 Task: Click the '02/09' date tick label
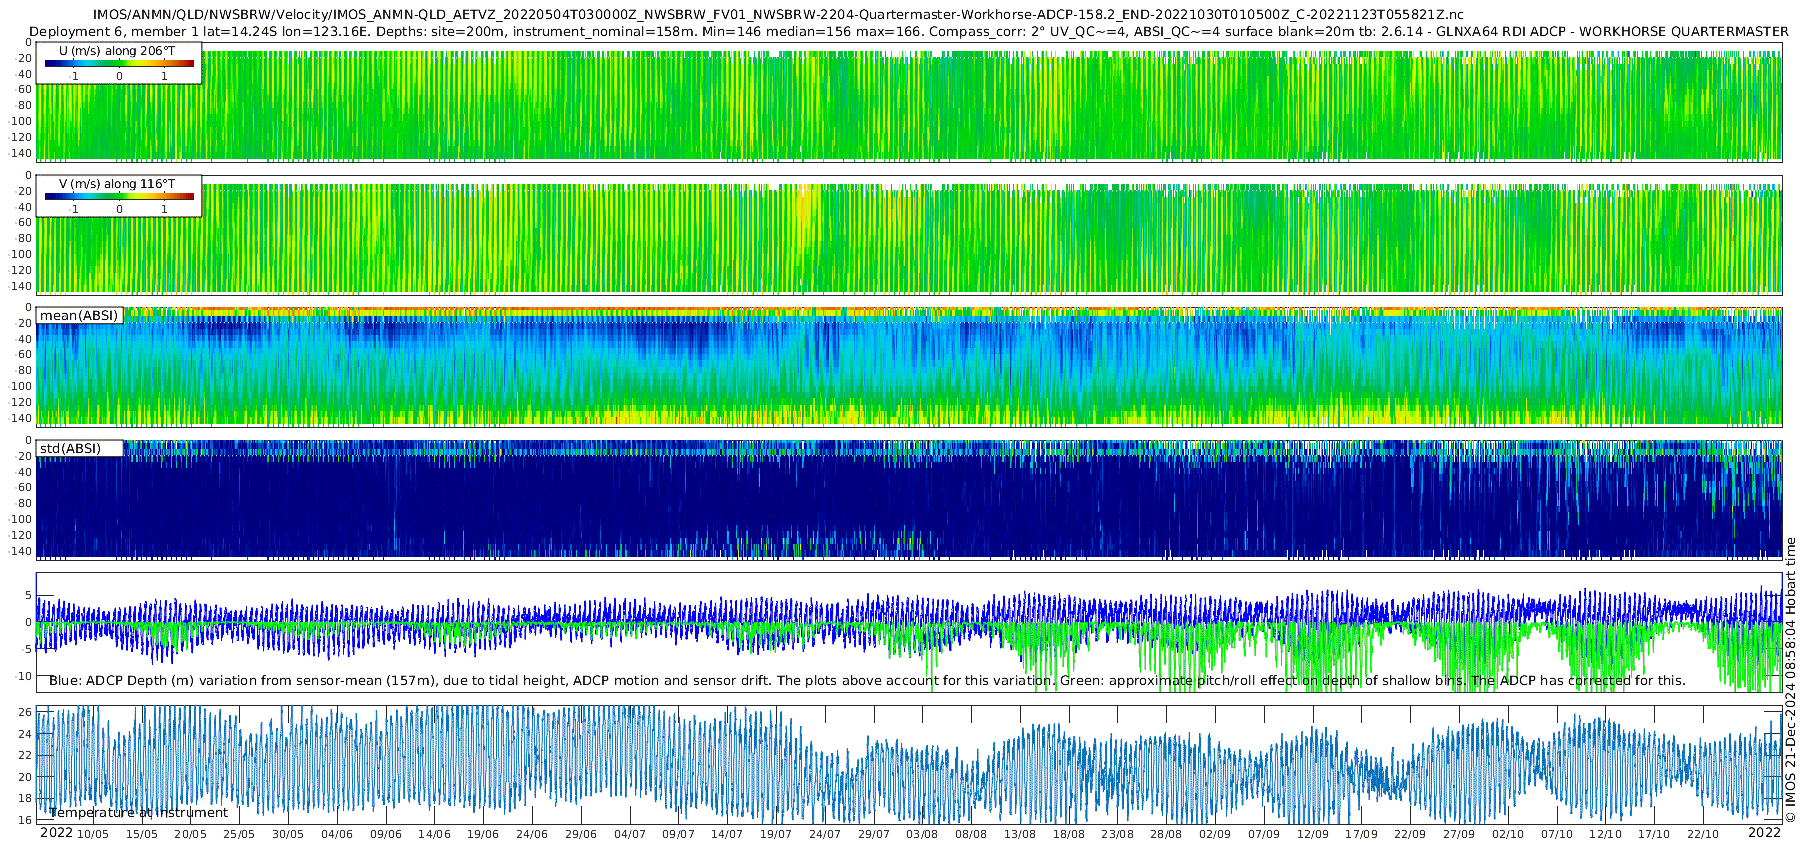(1215, 834)
